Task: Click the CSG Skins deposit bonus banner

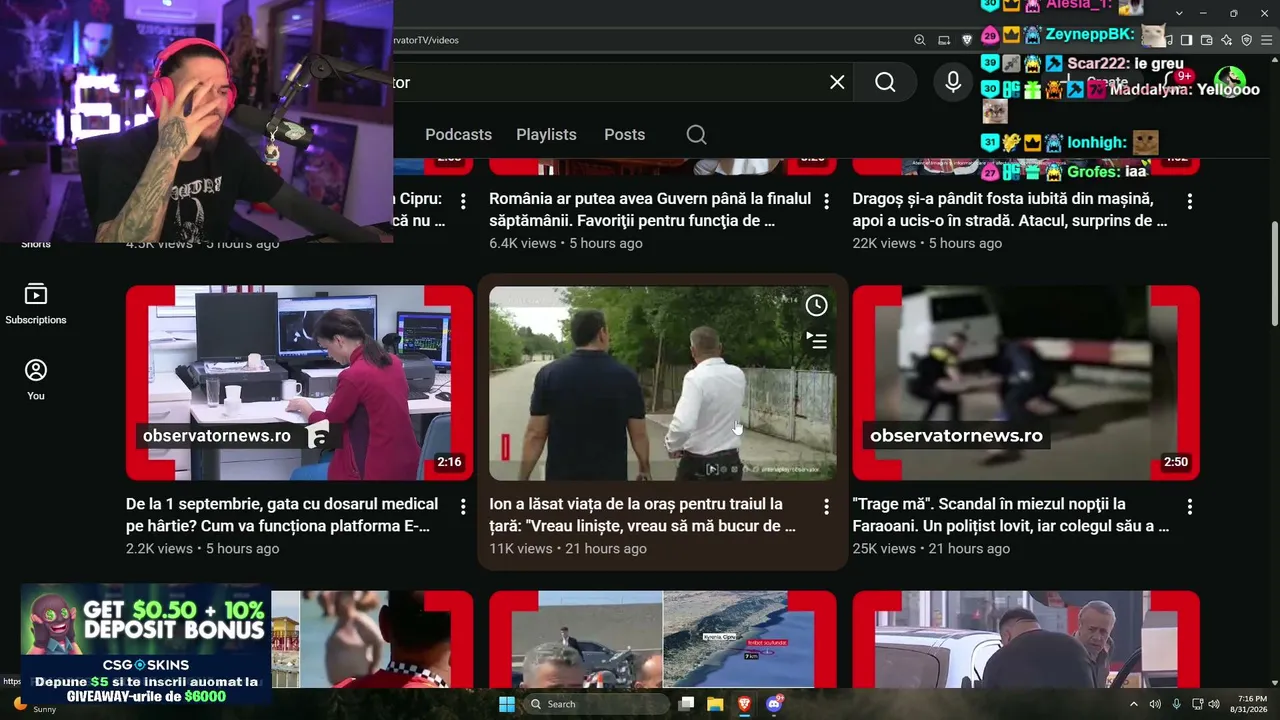Action: tap(146, 645)
